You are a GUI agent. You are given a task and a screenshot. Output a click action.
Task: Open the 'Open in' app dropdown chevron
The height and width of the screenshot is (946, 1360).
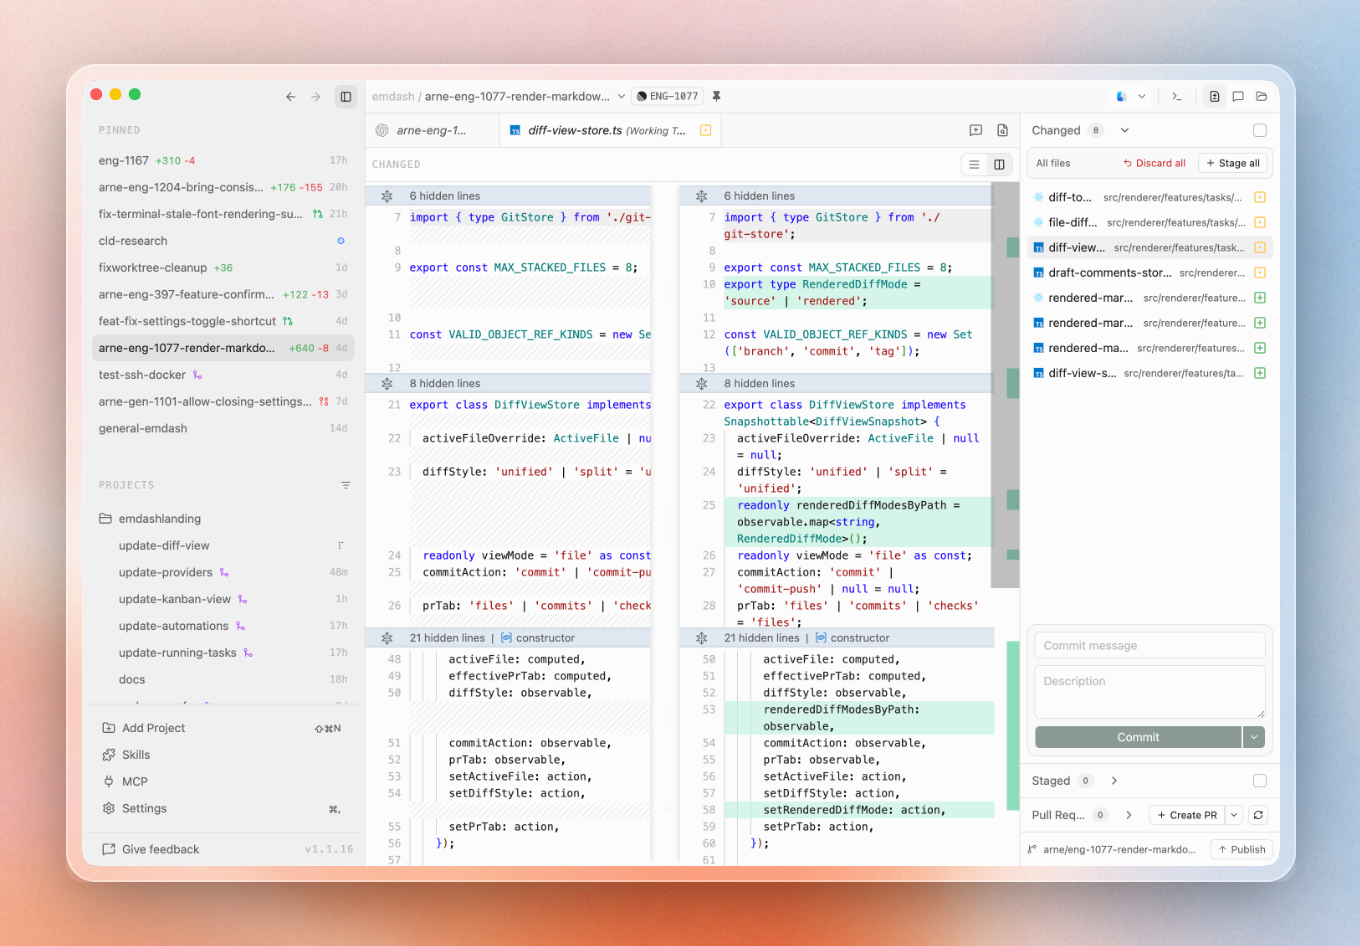tap(1142, 97)
